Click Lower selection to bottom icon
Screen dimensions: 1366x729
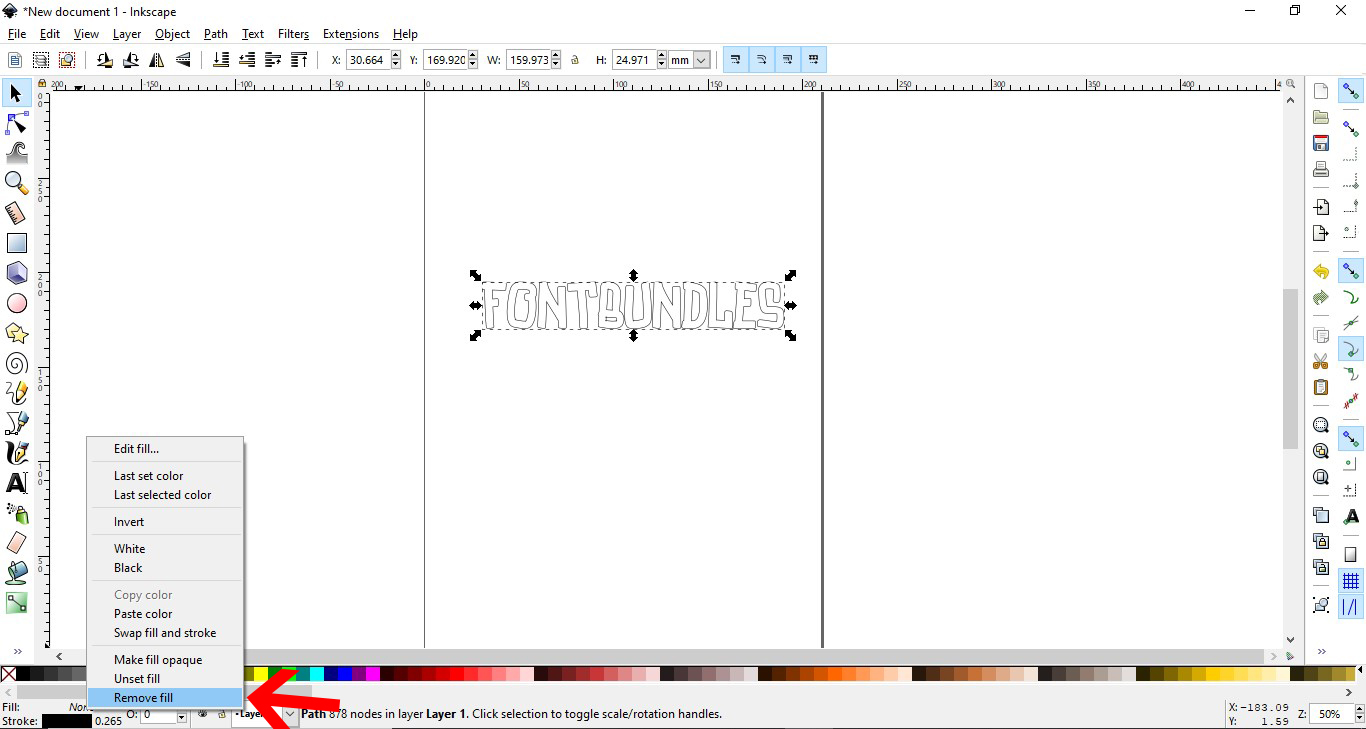pyautogui.click(x=221, y=60)
